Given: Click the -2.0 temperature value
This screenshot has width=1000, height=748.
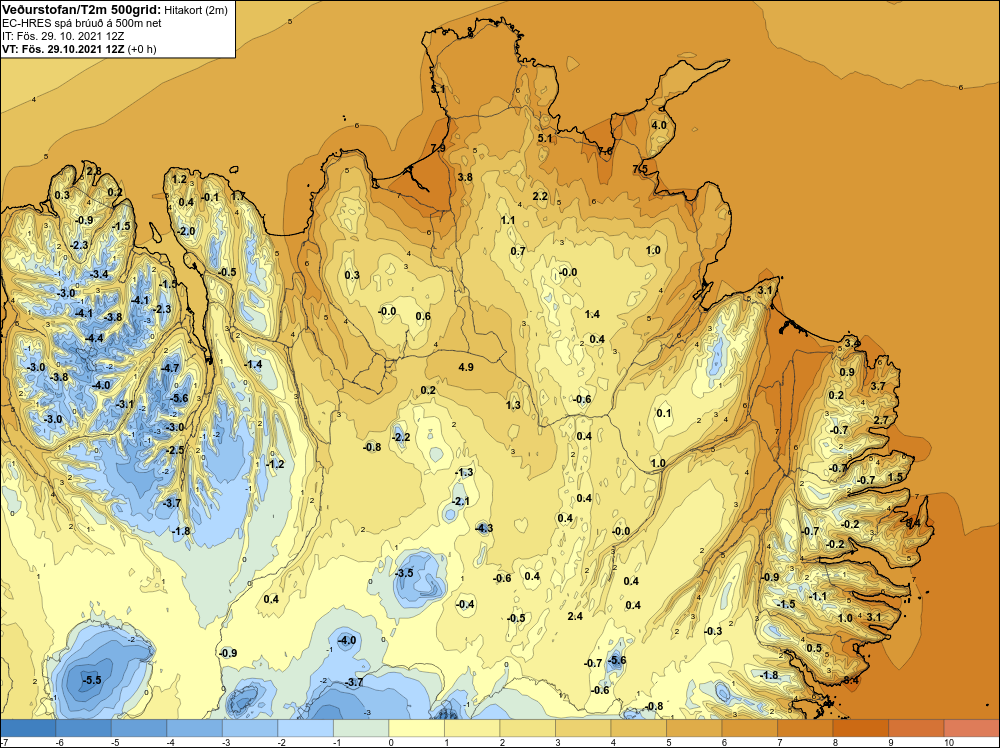Looking at the screenshot, I should click(x=186, y=231).
